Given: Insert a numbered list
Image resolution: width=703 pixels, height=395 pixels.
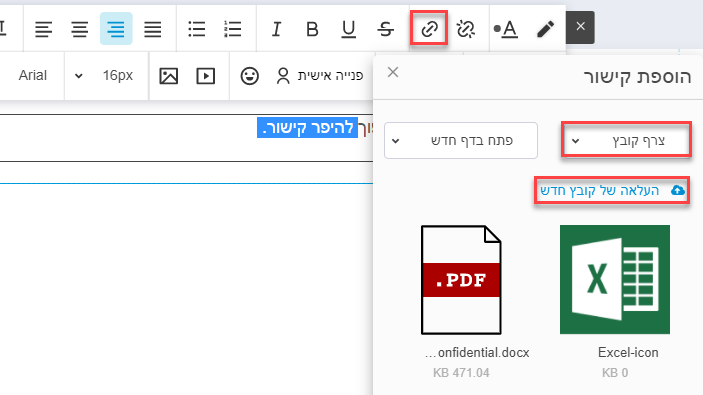Looking at the screenshot, I should point(233,29).
